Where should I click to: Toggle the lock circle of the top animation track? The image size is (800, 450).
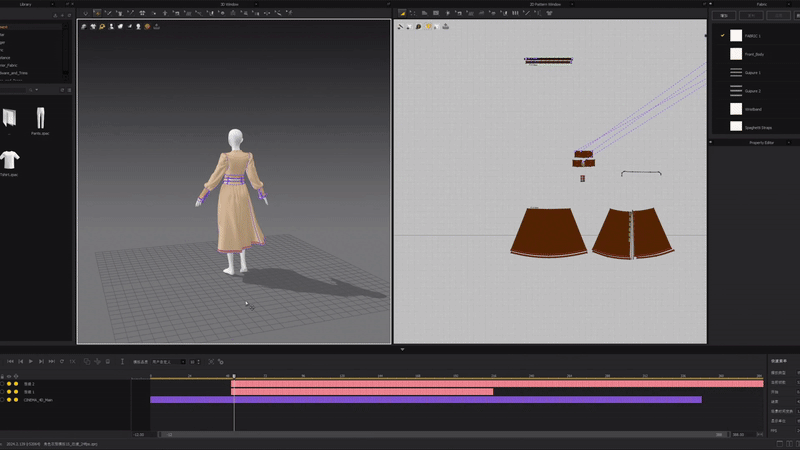[x=2, y=384]
